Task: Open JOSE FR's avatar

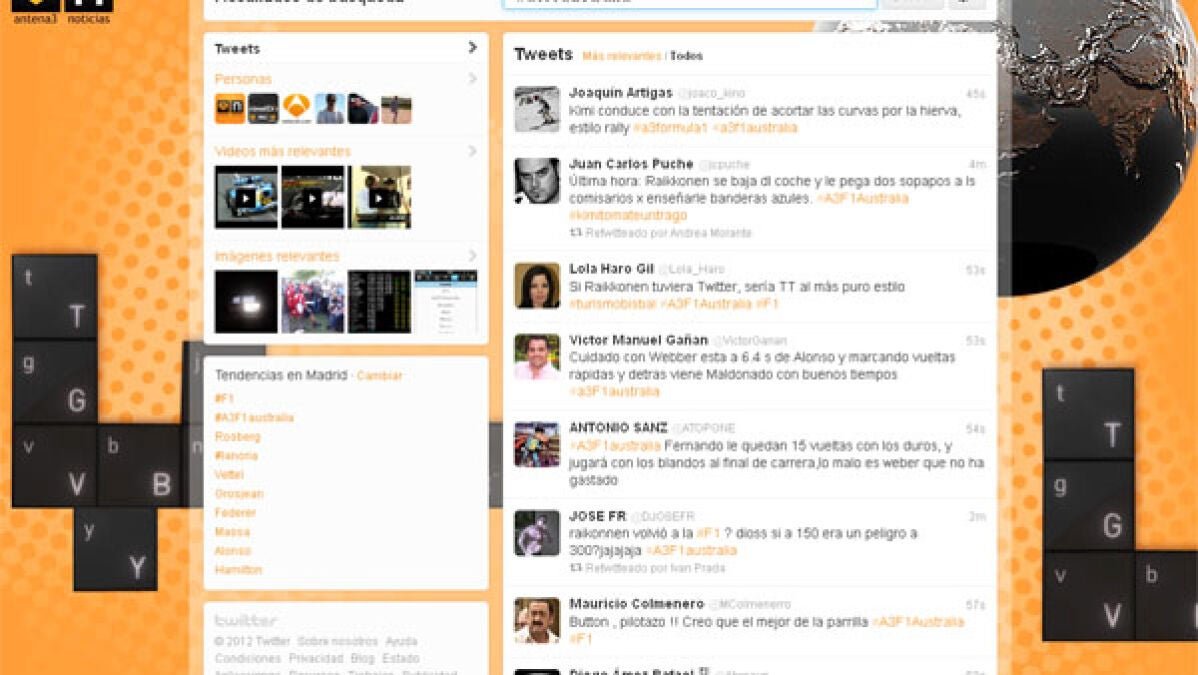Action: (x=537, y=533)
